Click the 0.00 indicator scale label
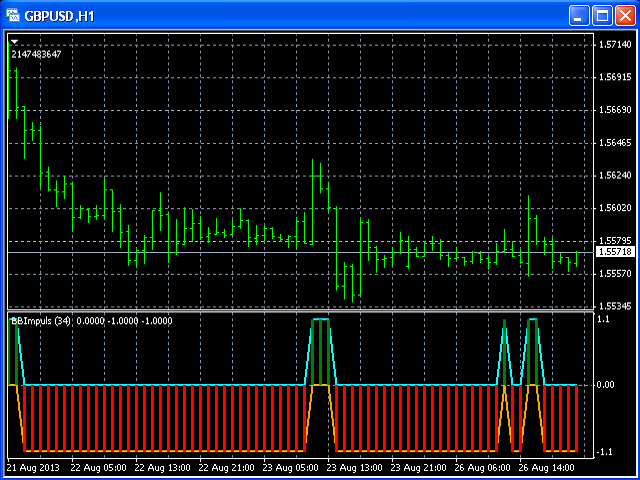The image size is (640, 480). tap(606, 385)
